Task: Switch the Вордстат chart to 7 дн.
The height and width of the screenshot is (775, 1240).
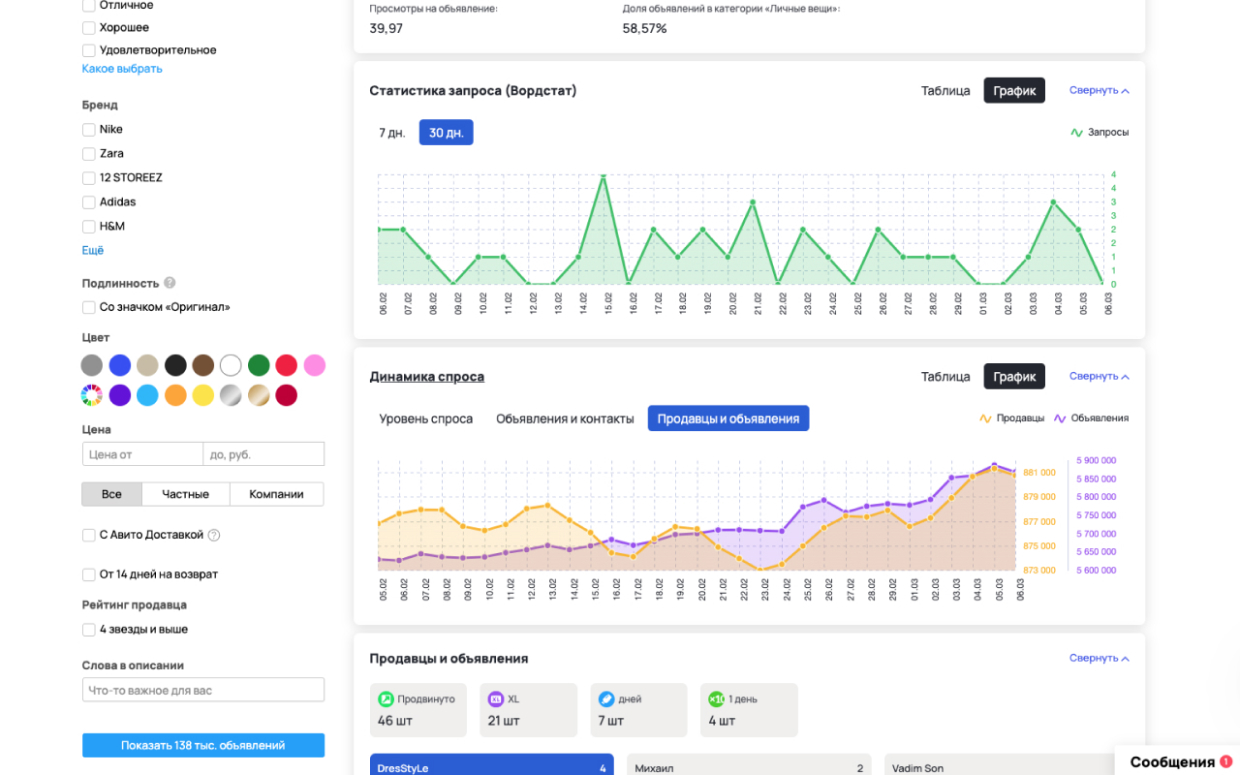Action: click(392, 133)
